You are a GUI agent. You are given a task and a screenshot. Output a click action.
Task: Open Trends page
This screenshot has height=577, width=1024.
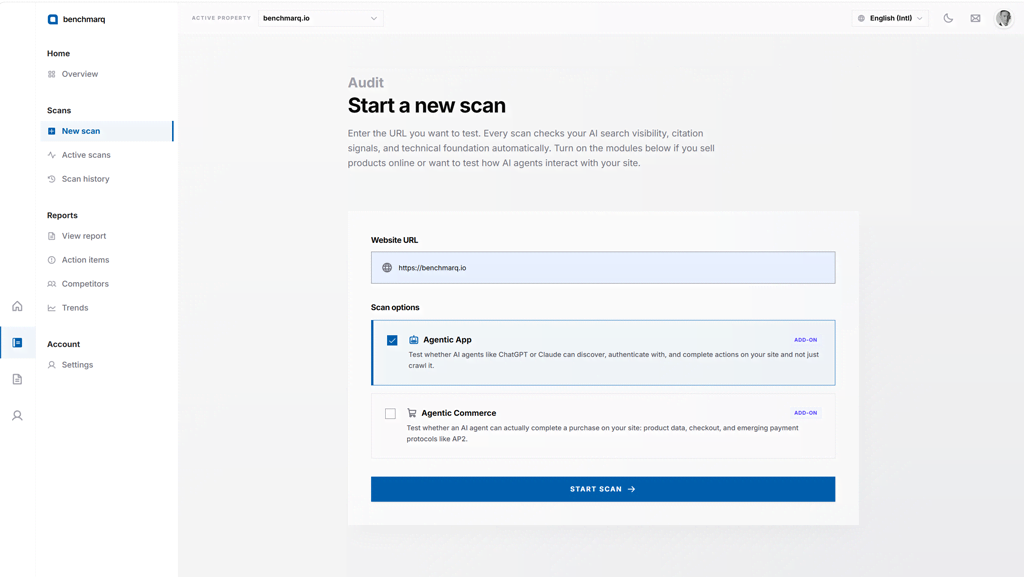[74, 308]
